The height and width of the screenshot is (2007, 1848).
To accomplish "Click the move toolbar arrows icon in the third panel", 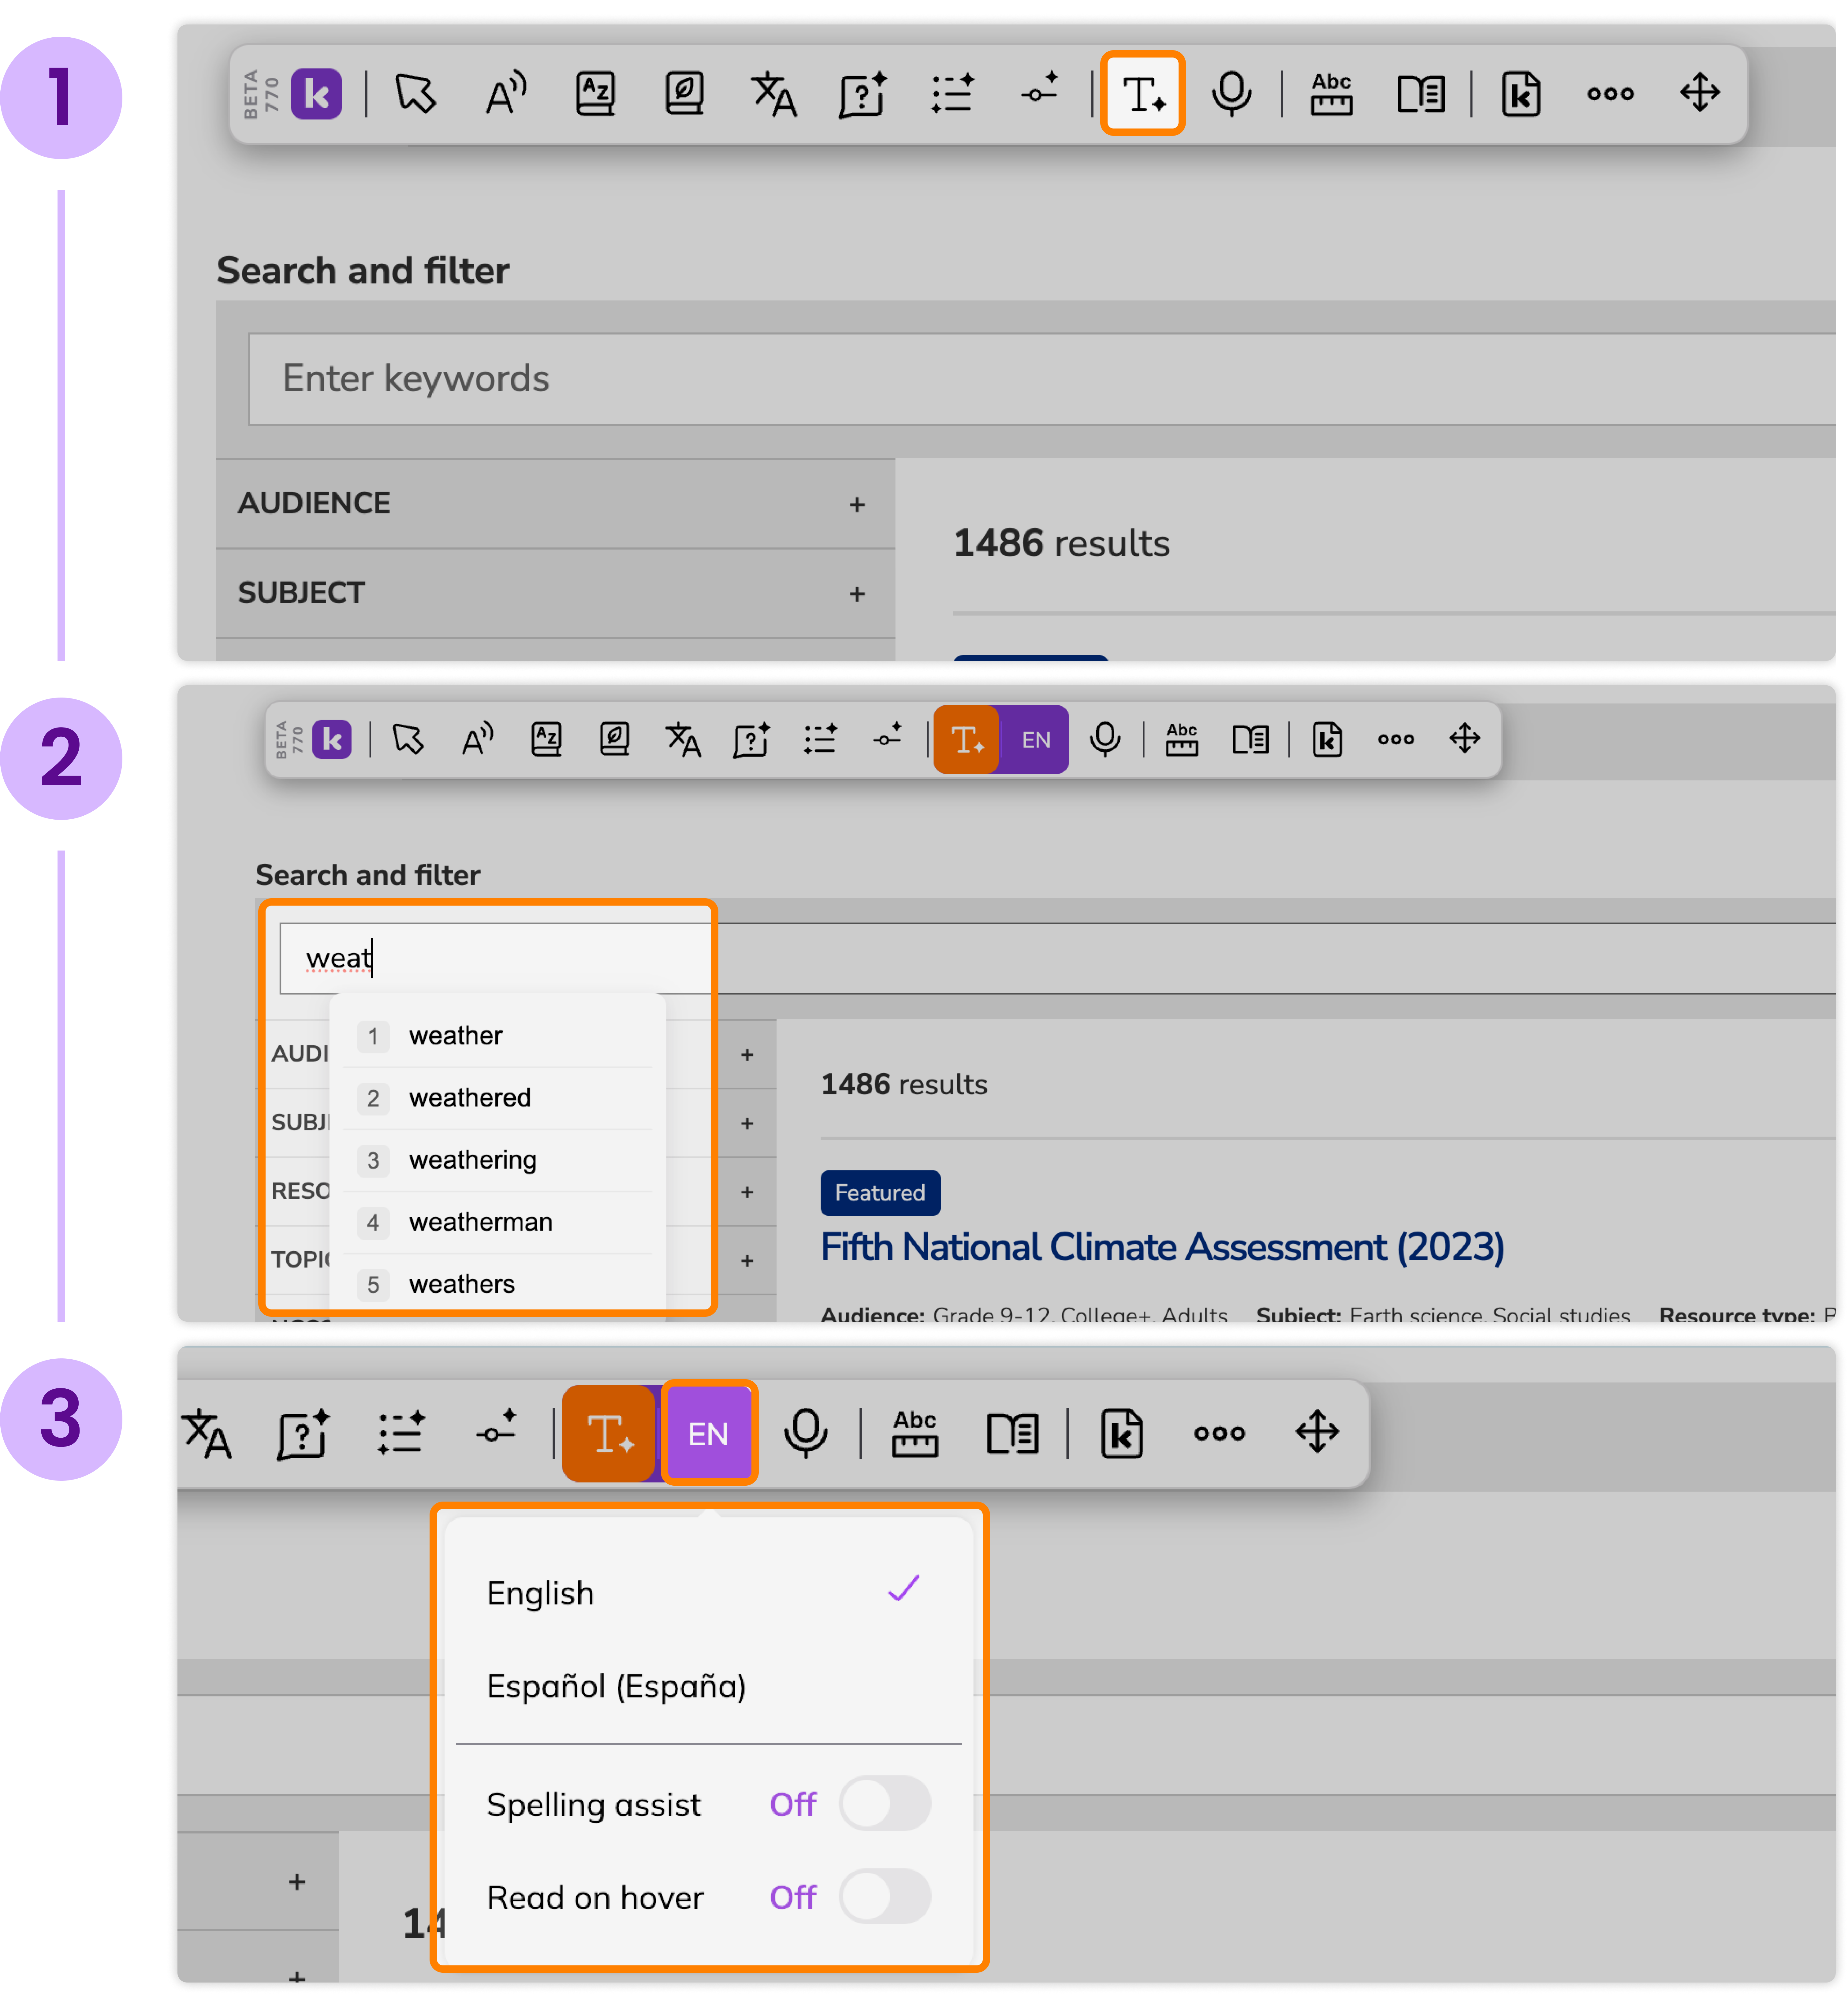I will click(1317, 1432).
